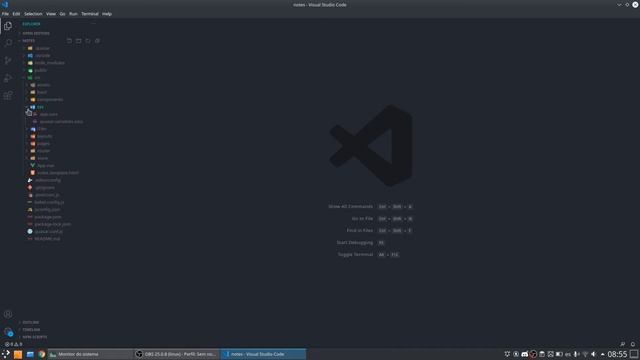
Task: Open Discord tray icon in taskbar
Action: click(524, 354)
